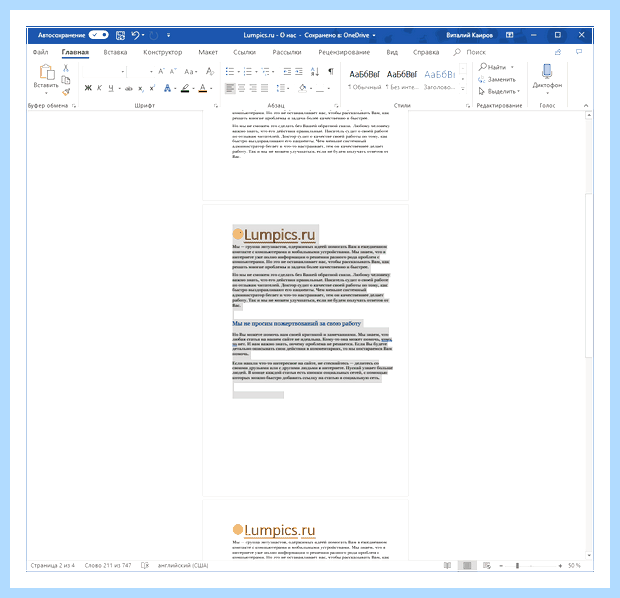
Task: Switch to the Рецензирование tab
Action: [x=344, y=52]
